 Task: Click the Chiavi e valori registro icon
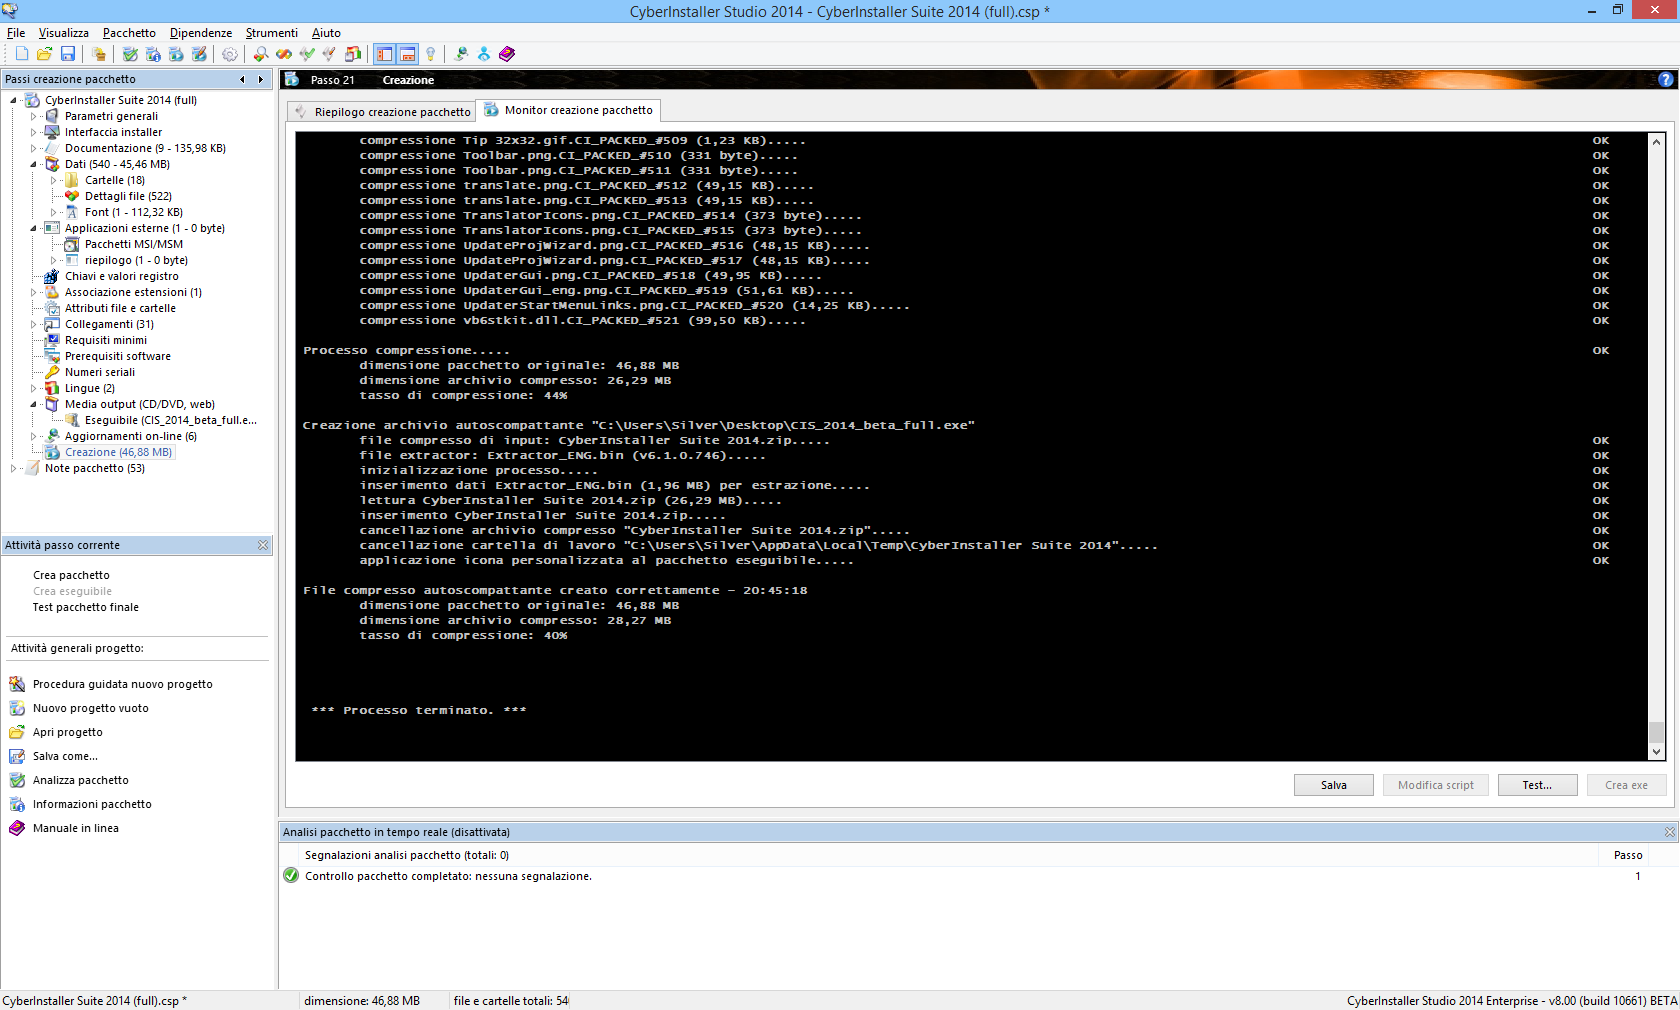(52, 276)
